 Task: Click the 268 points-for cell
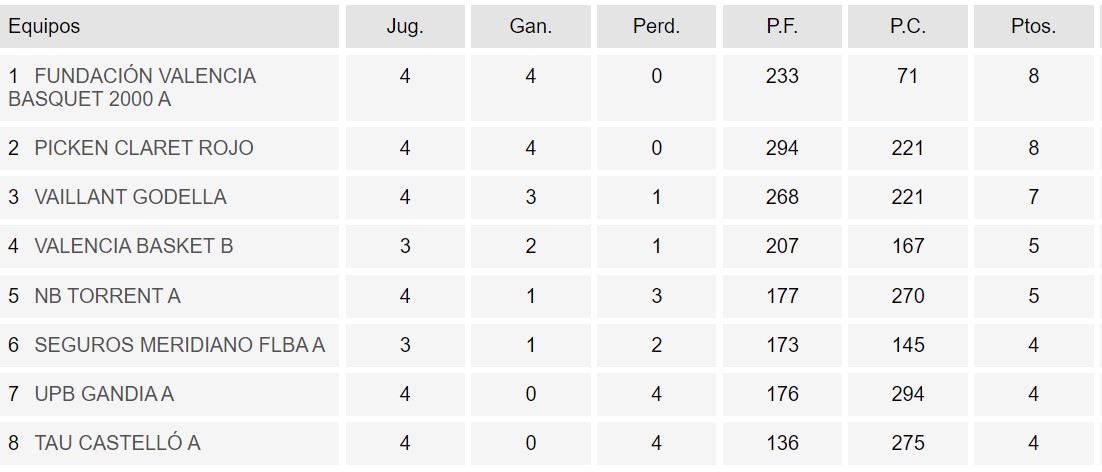782,197
